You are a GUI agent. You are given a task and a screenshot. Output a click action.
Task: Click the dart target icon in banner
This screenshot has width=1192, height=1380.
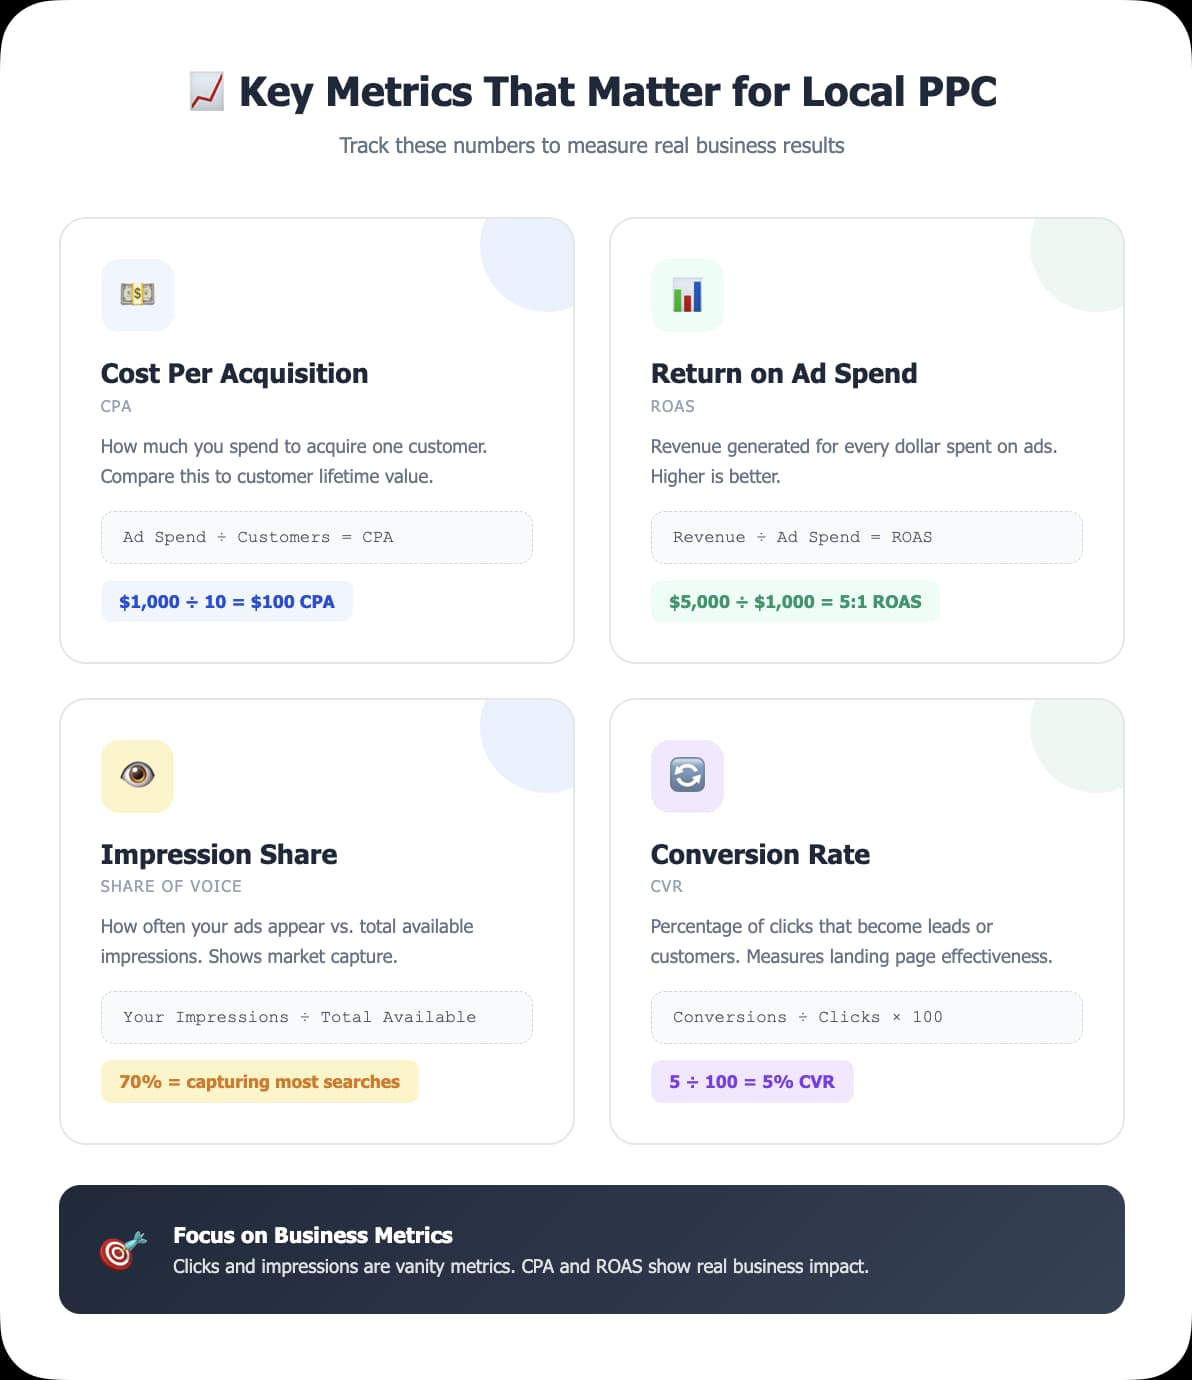pos(123,1250)
